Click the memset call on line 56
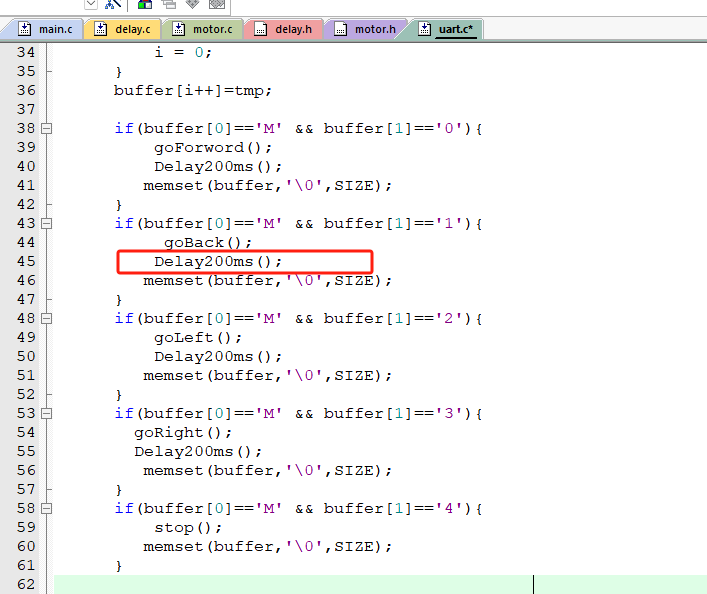 coord(267,471)
